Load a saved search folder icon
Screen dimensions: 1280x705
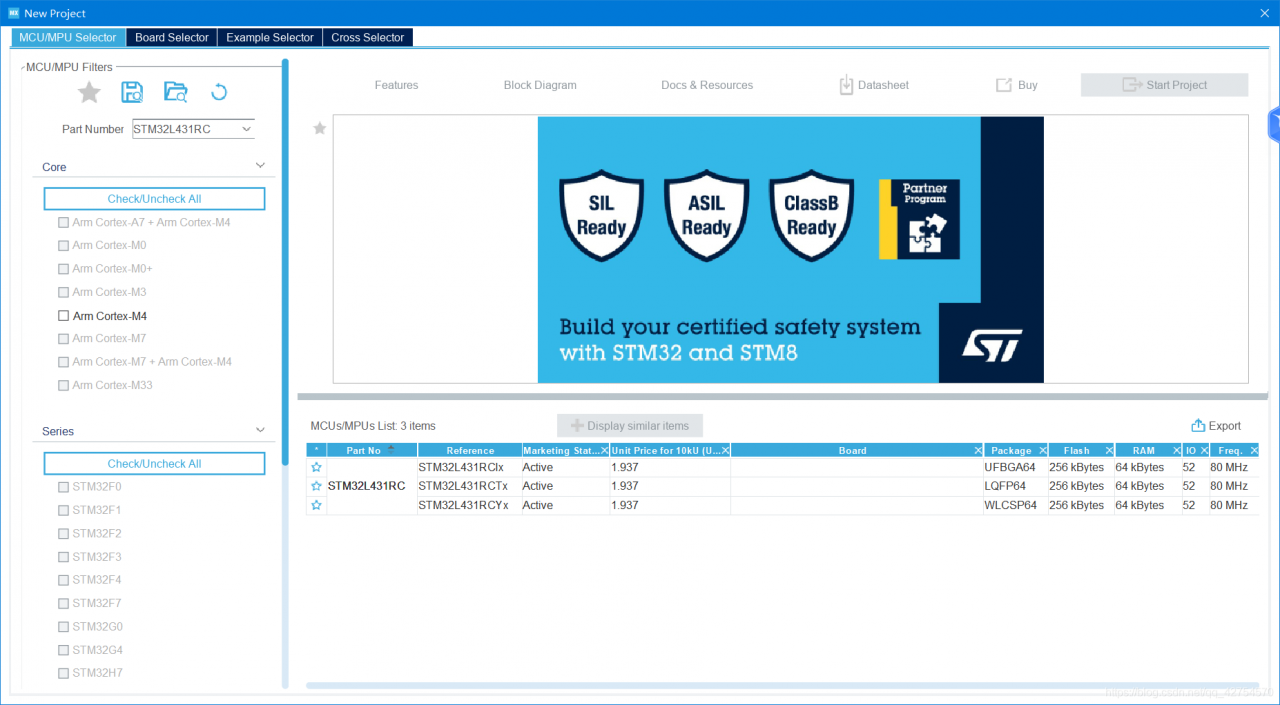pyautogui.click(x=175, y=93)
